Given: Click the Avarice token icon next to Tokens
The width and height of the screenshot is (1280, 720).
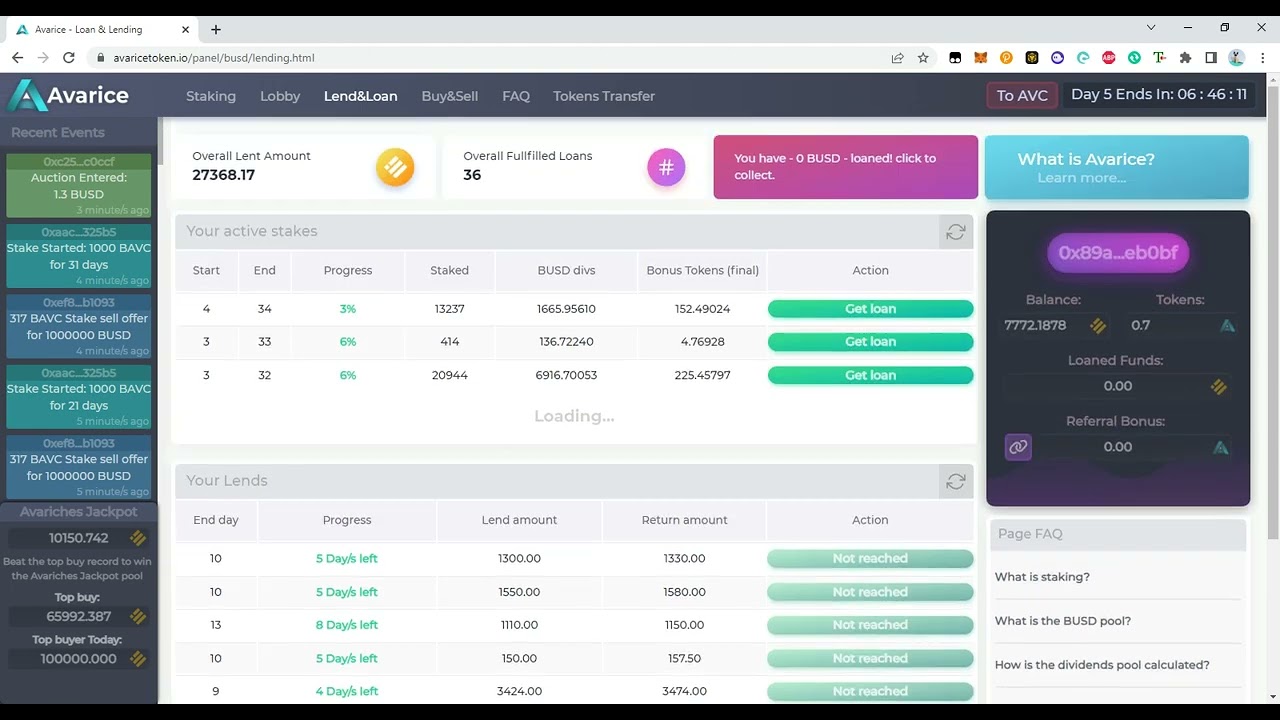Looking at the screenshot, I should (x=1227, y=325).
